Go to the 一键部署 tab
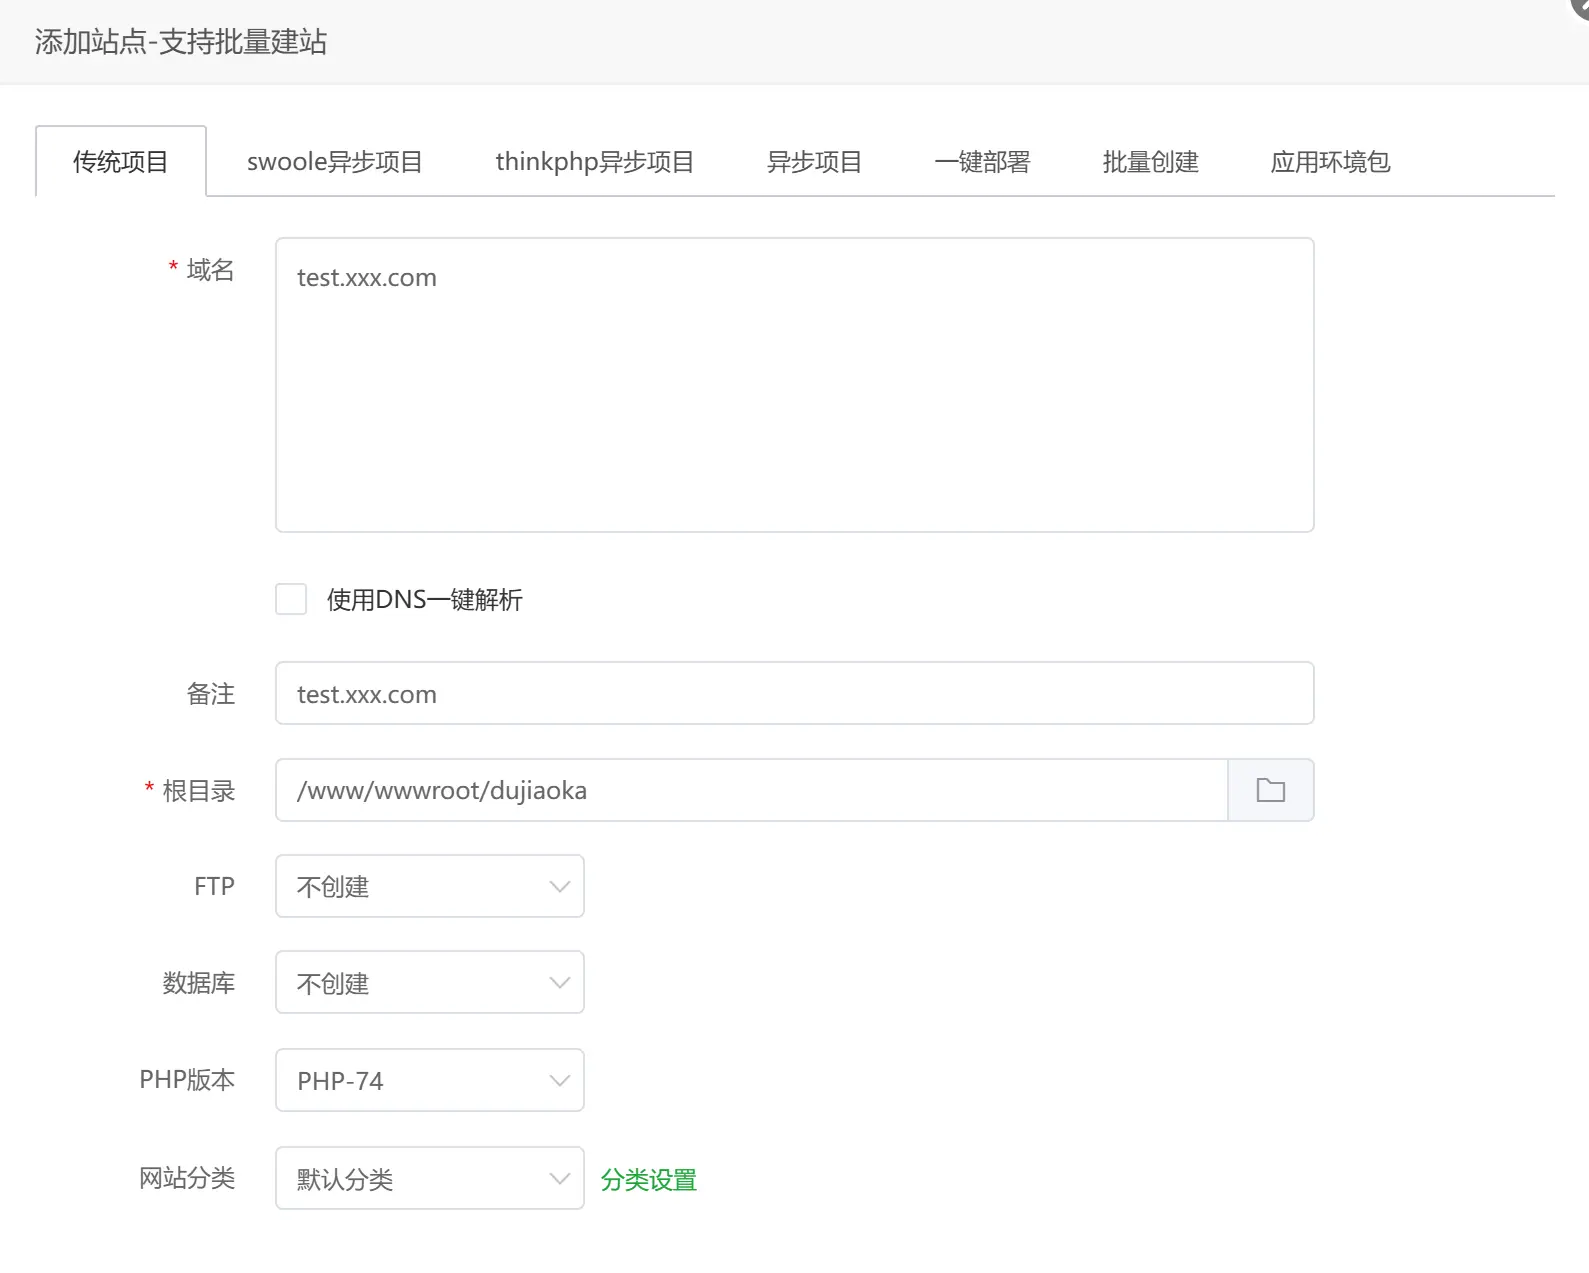1589x1273 pixels. (982, 162)
